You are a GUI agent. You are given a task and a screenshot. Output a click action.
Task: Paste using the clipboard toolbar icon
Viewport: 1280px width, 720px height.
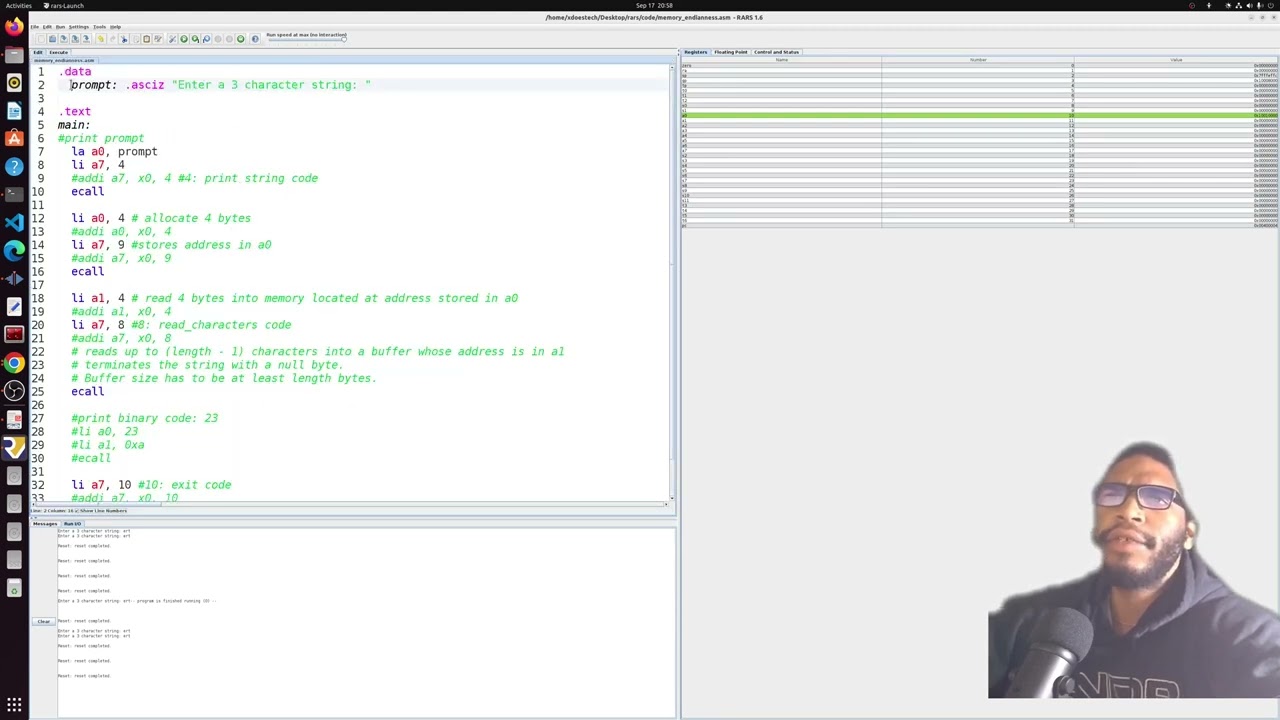pyautogui.click(x=146, y=39)
